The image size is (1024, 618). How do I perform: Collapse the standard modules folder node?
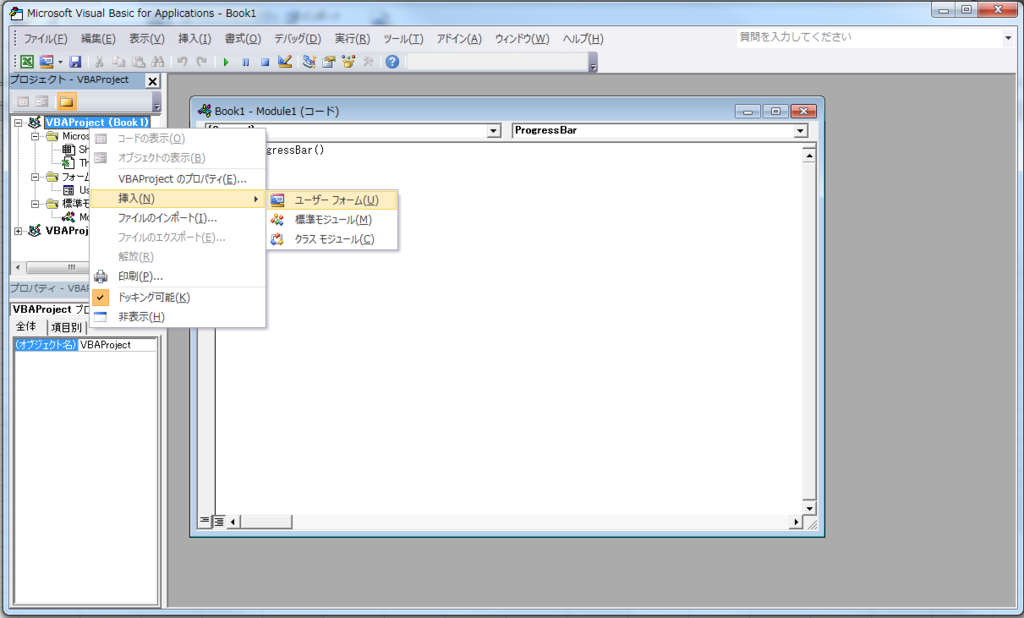35,204
